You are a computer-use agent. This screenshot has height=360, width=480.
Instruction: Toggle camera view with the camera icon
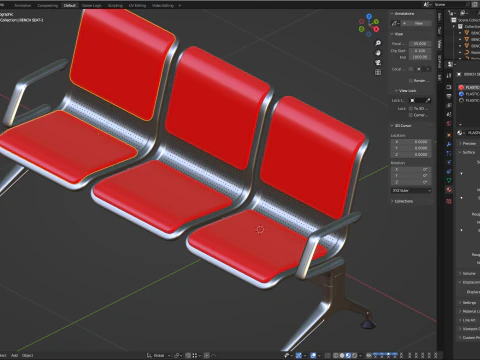point(378,63)
